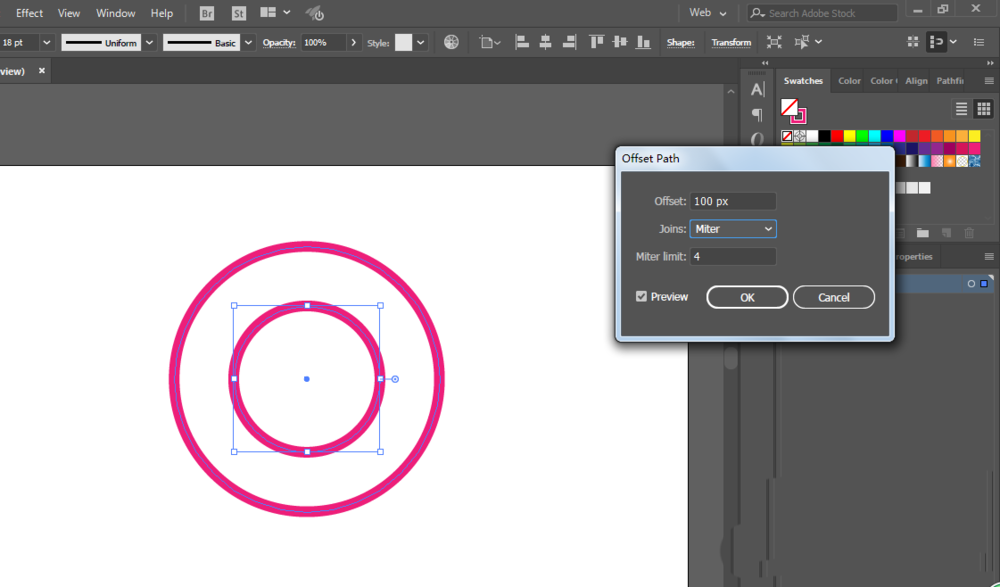Click horizontal align center icon
Image resolution: width=1000 pixels, height=587 pixels.
(545, 43)
